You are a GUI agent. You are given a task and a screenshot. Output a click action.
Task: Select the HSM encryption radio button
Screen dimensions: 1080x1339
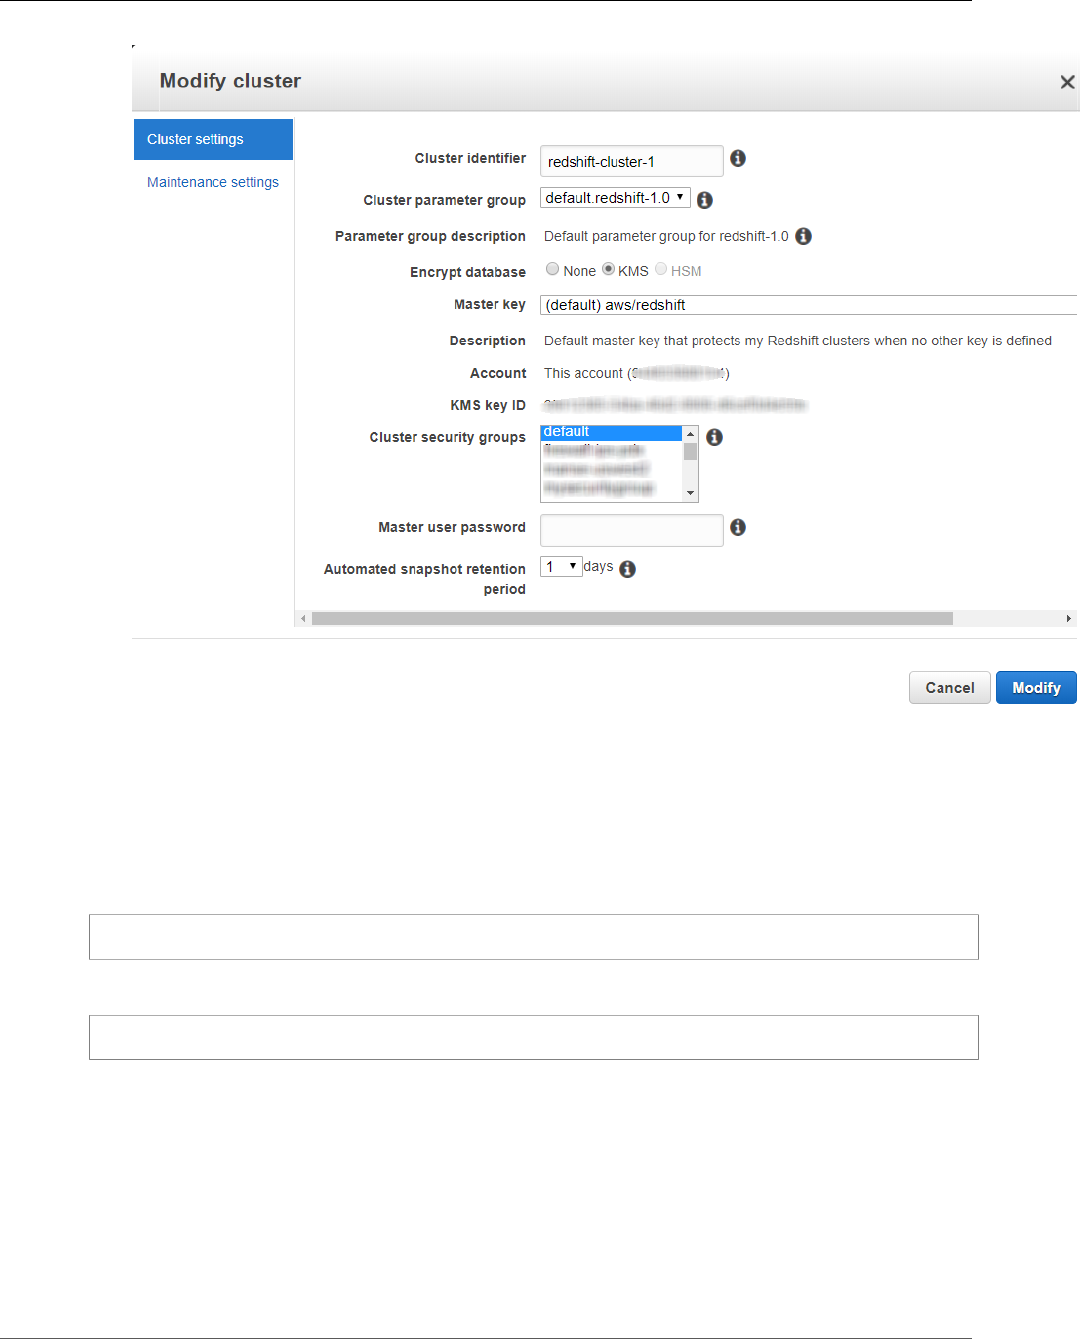pyautogui.click(x=661, y=269)
